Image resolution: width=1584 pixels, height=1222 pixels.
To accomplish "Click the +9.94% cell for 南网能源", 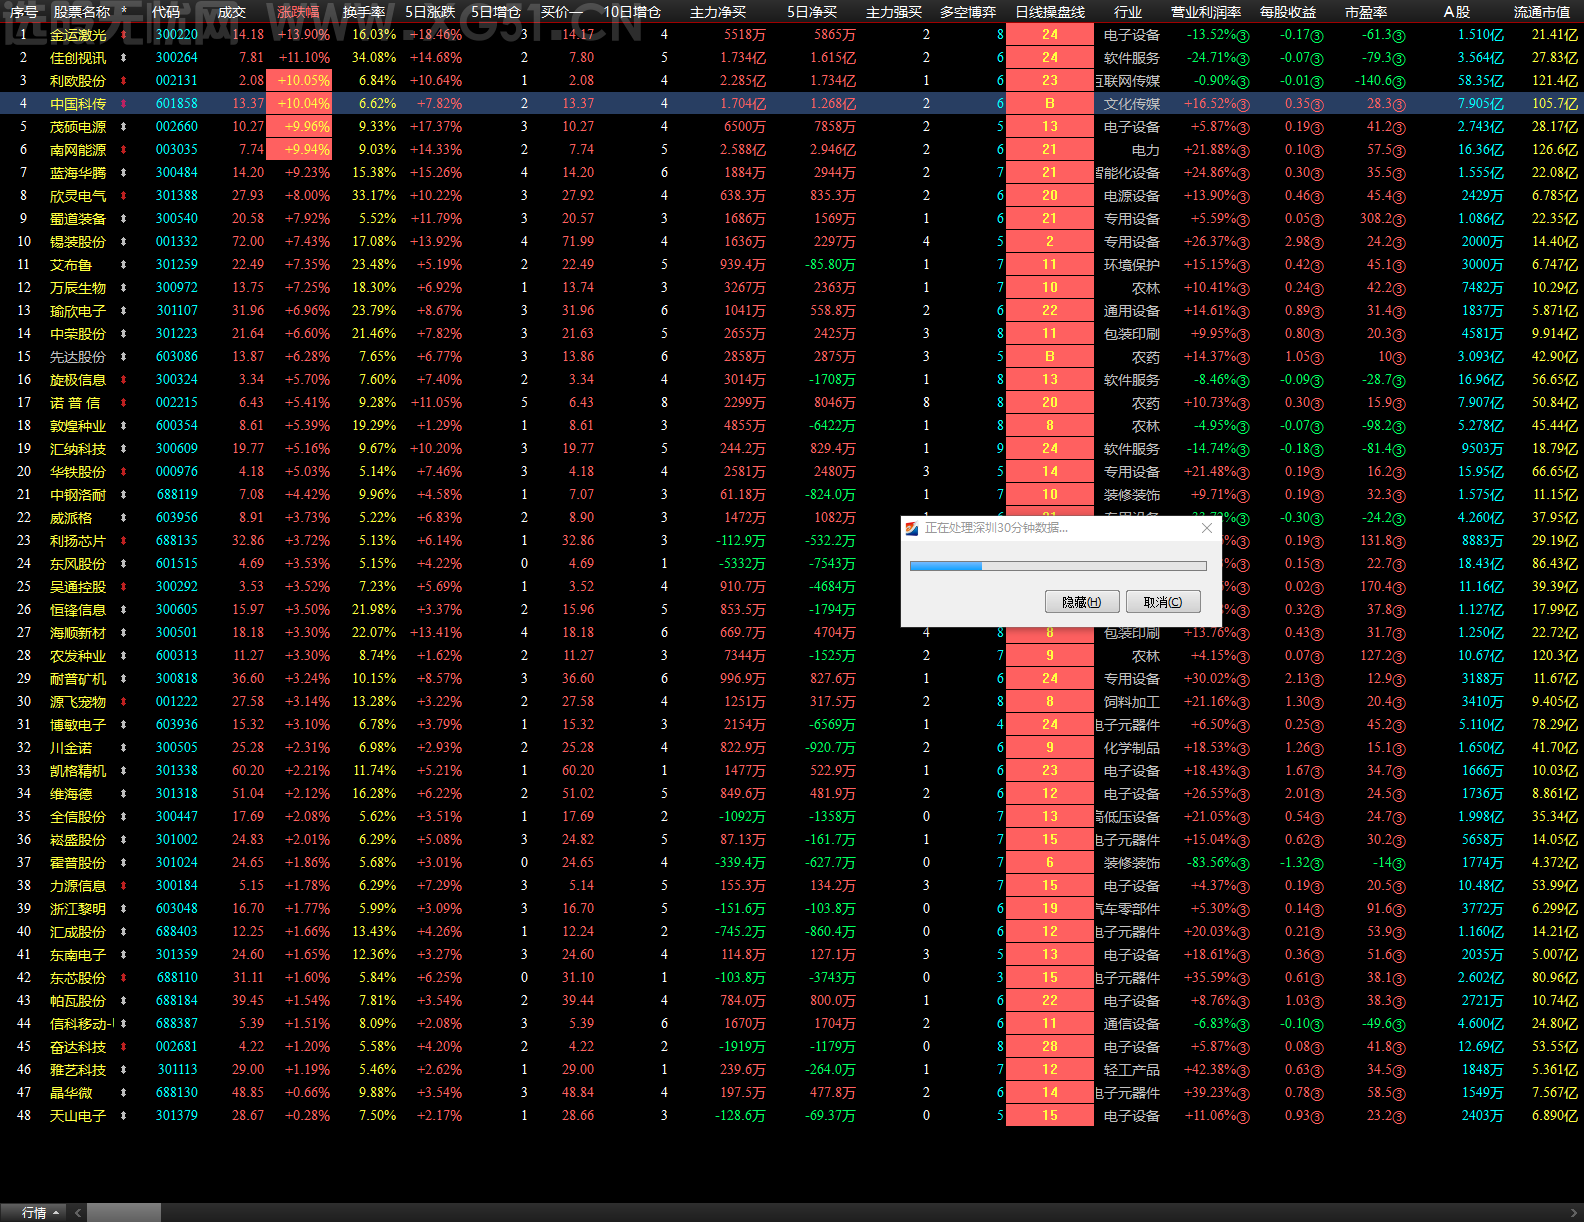I will tap(299, 150).
